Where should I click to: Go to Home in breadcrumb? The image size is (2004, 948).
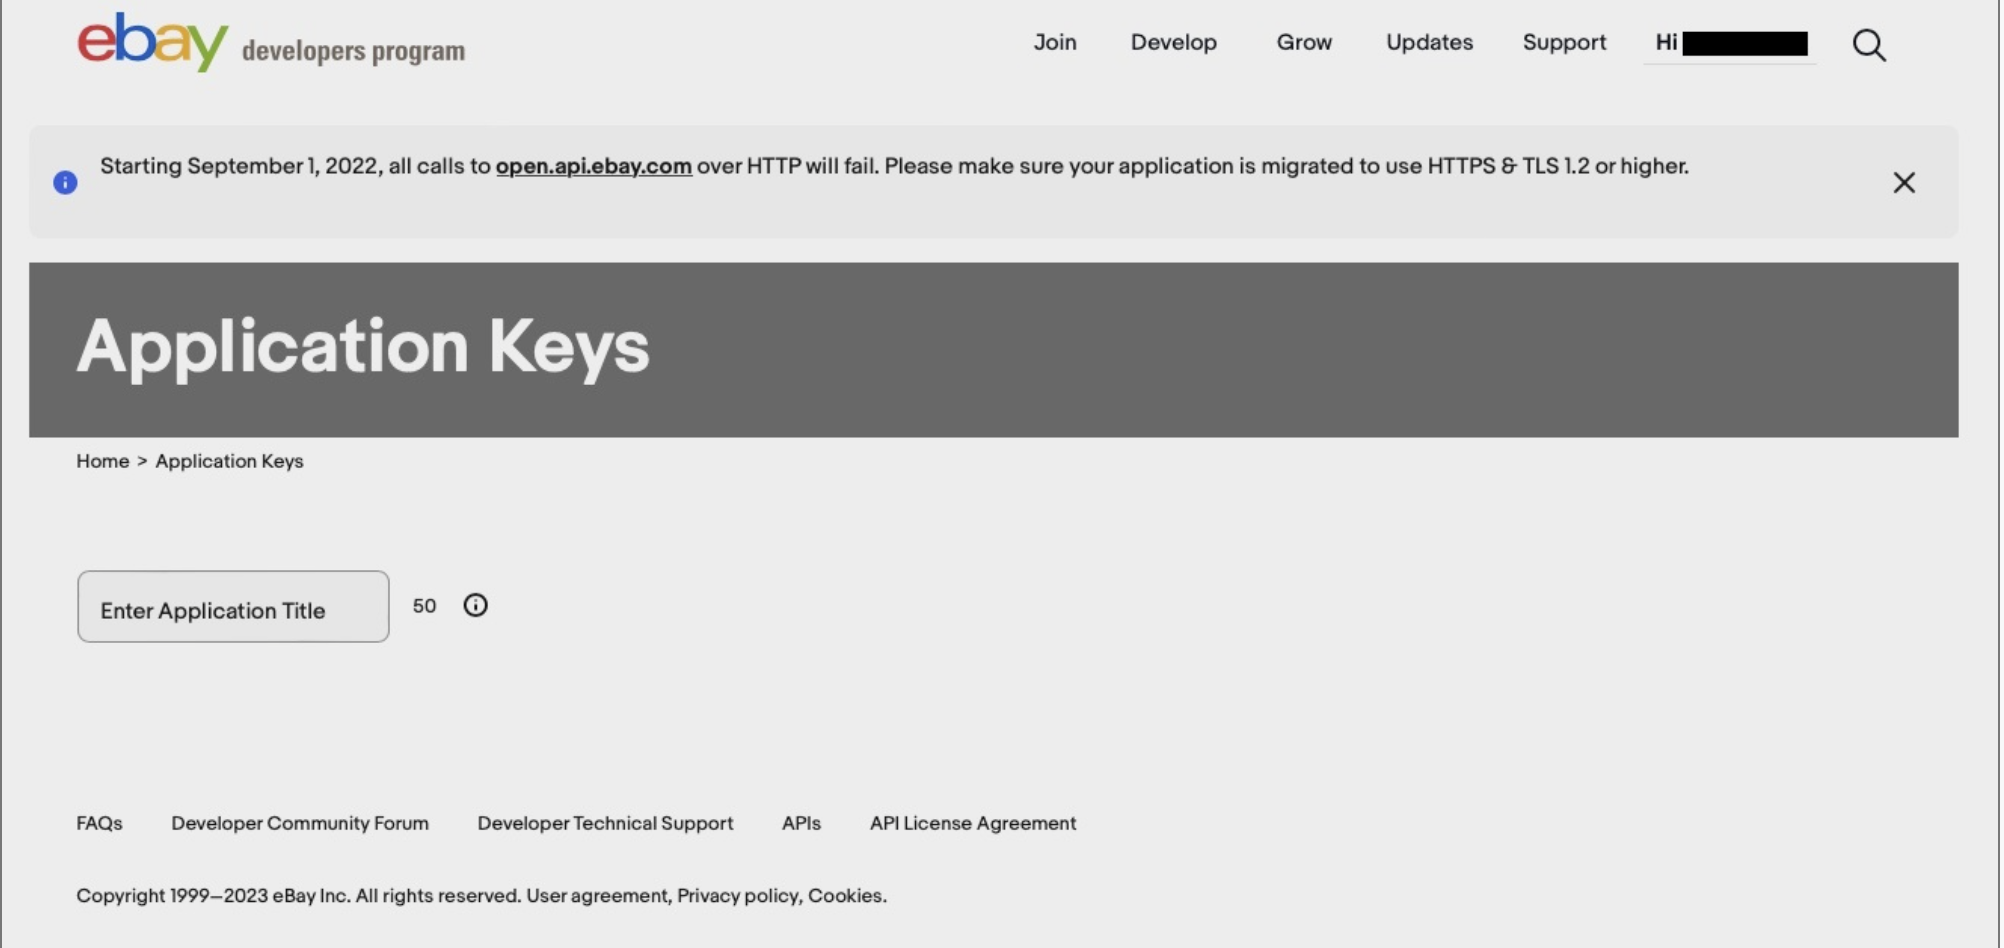pyautogui.click(x=103, y=461)
